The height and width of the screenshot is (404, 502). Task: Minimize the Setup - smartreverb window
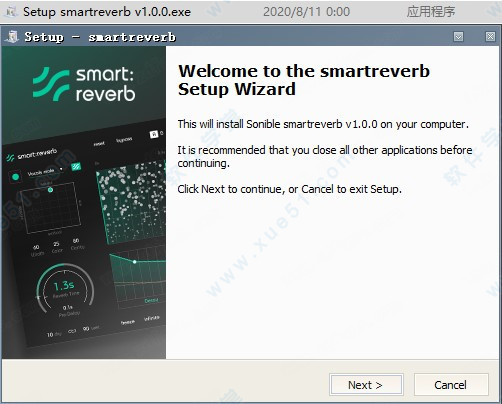459,36
